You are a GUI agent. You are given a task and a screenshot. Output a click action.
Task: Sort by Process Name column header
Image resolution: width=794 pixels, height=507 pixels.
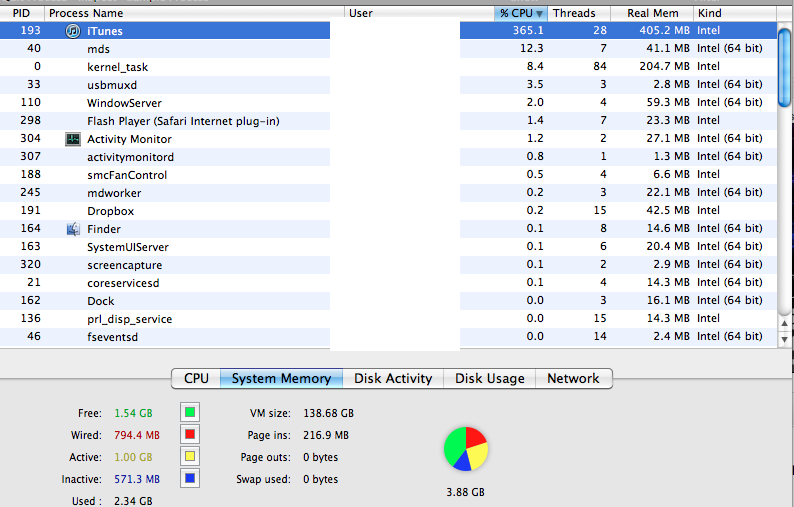pos(194,13)
